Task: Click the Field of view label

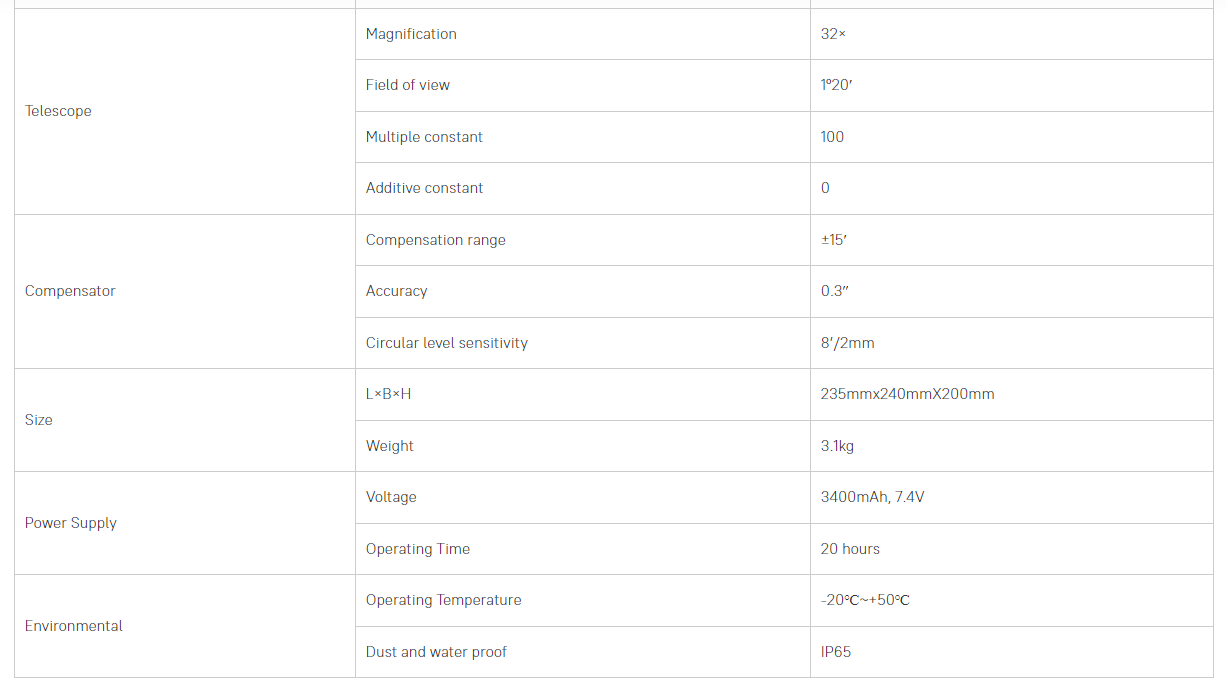Action: click(x=408, y=85)
